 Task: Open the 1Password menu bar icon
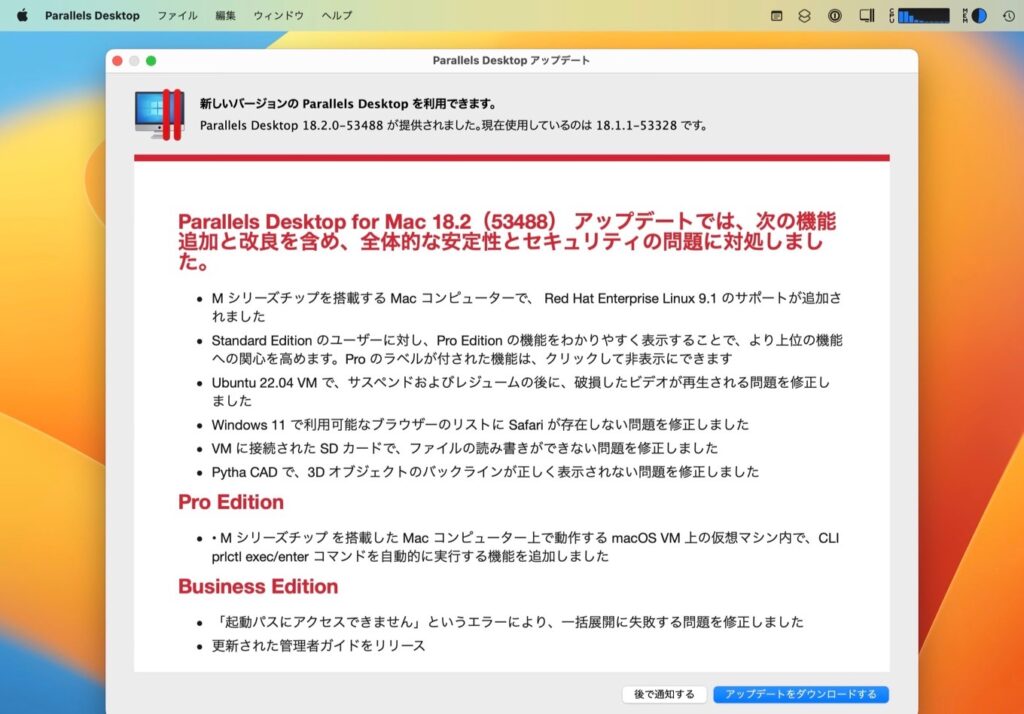[x=835, y=16]
